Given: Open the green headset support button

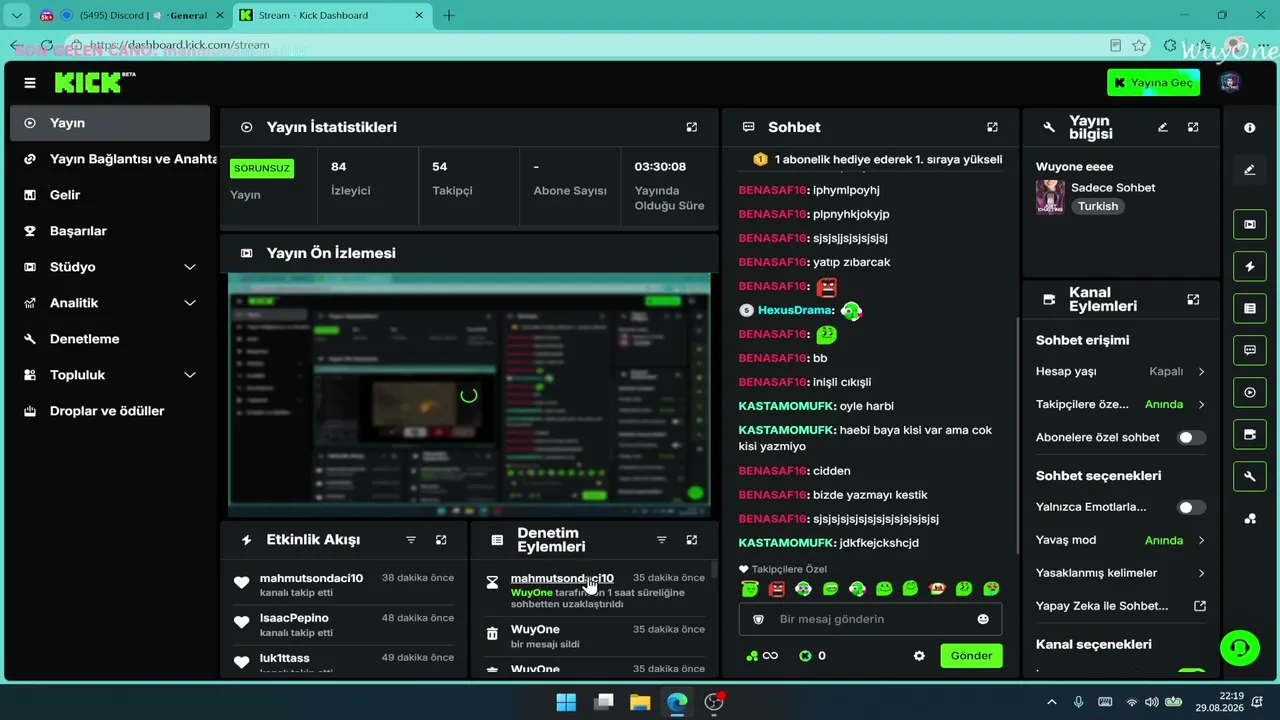Looking at the screenshot, I should (1240, 648).
